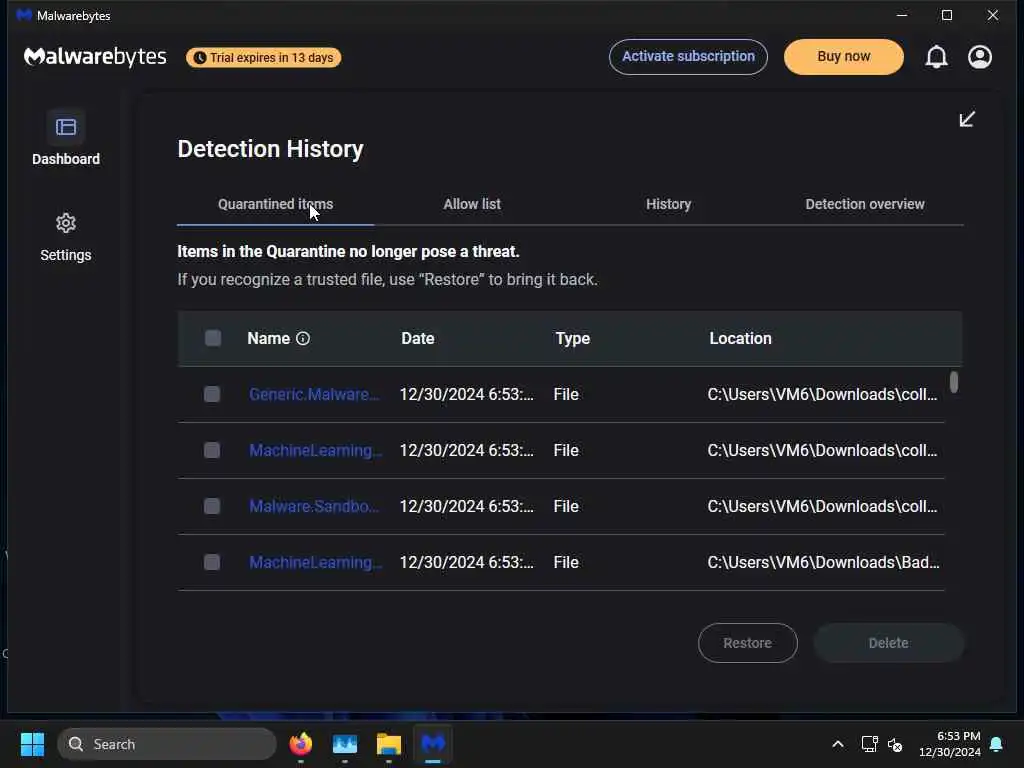Open File Explorer from the taskbar
1024x768 pixels.
pos(389,744)
